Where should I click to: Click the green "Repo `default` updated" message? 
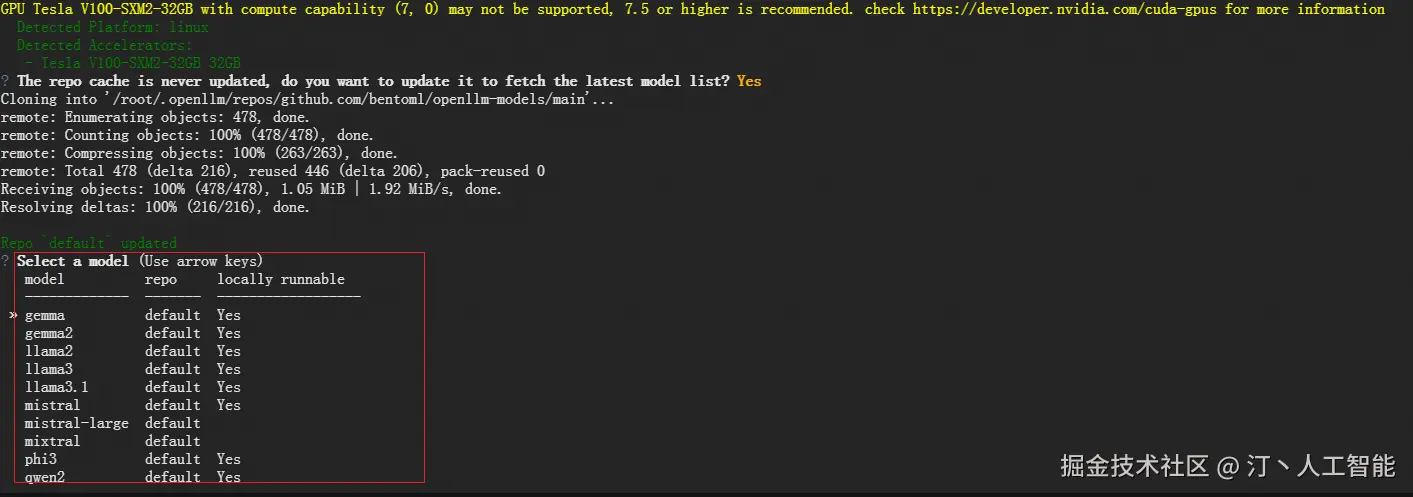pyautogui.click(x=89, y=243)
